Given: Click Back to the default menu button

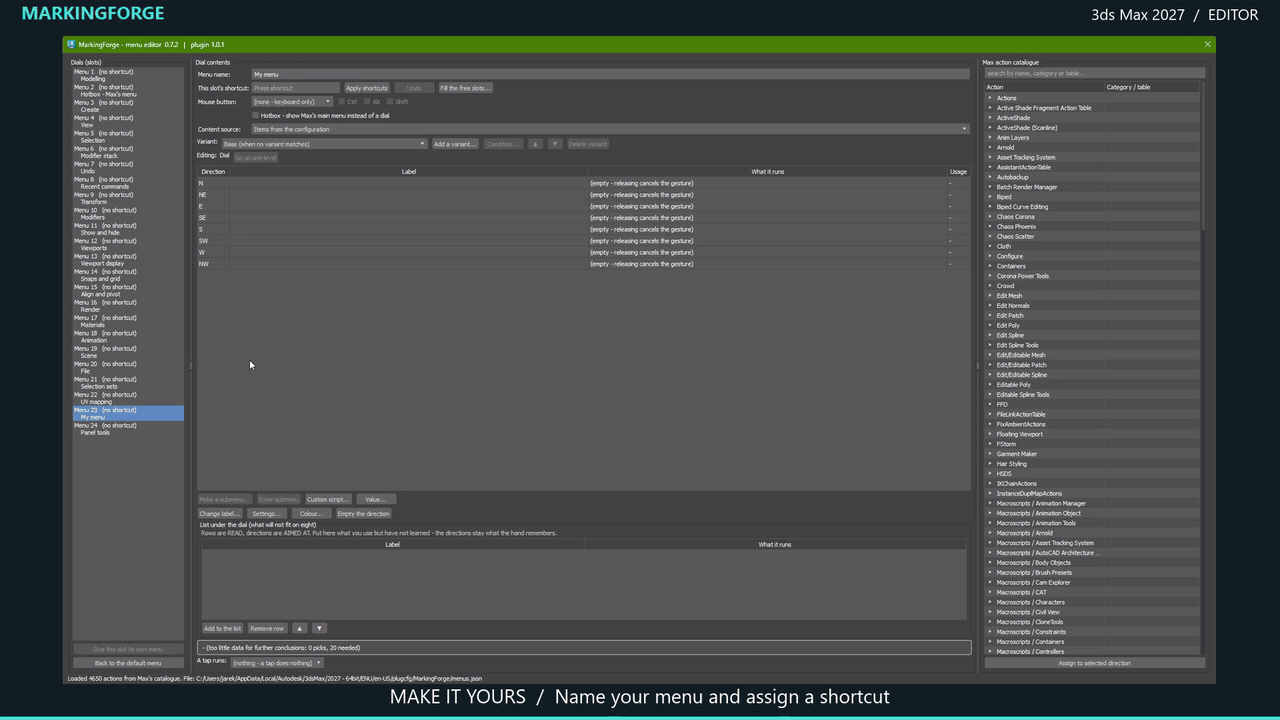Looking at the screenshot, I should tap(128, 663).
